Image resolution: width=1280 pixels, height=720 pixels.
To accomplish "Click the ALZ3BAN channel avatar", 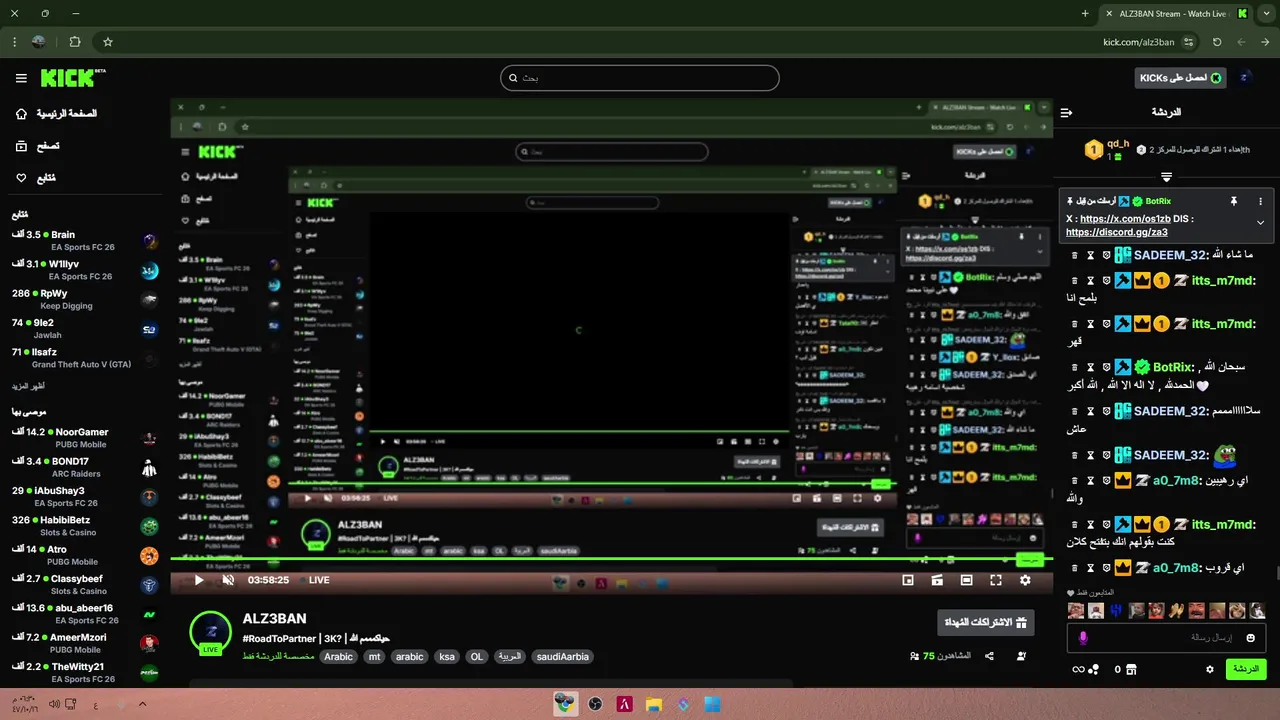I will pos(210,631).
